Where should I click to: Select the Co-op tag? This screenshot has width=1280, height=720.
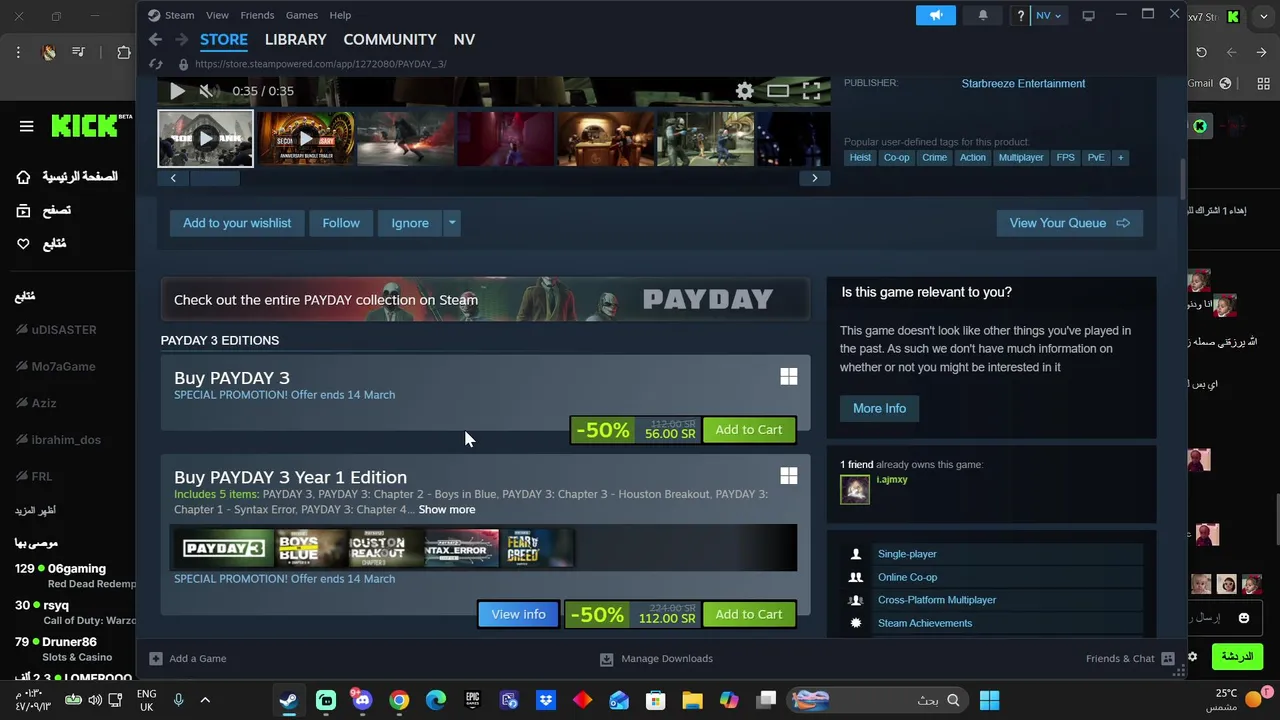pyautogui.click(x=896, y=158)
